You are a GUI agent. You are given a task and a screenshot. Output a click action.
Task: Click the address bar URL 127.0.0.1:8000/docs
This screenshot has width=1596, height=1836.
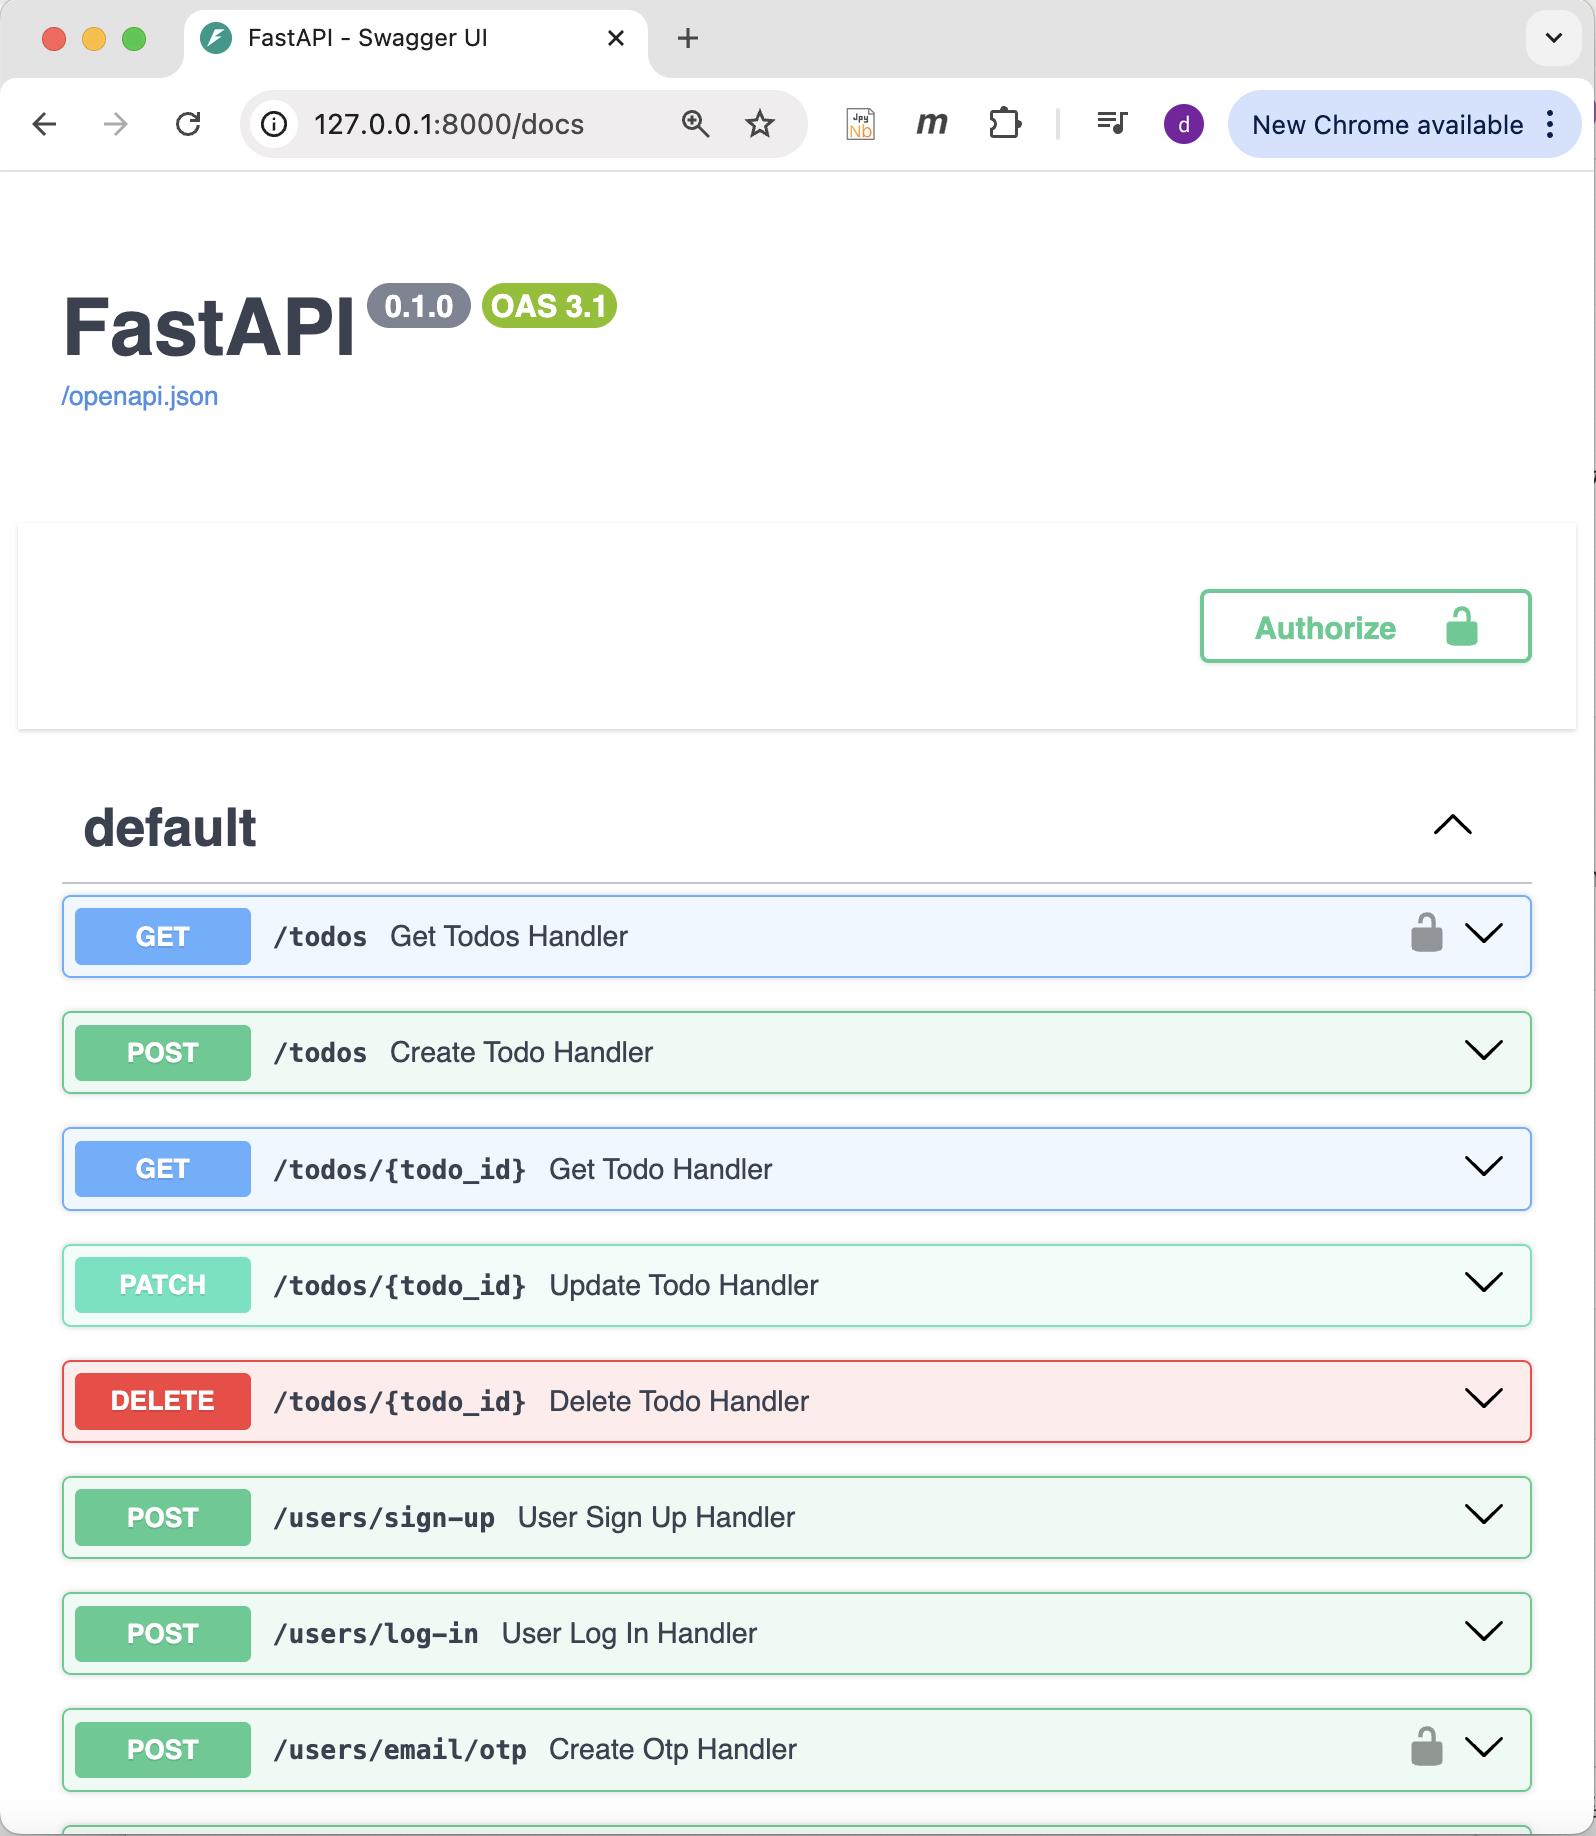point(449,124)
